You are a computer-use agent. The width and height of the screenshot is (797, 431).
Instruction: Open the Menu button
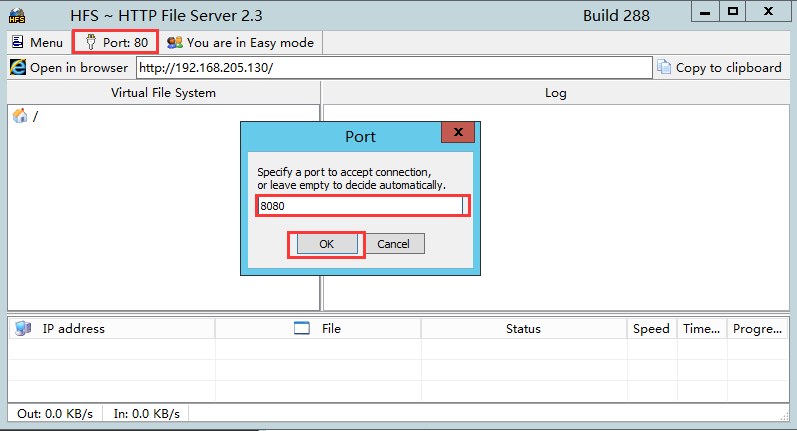(38, 42)
